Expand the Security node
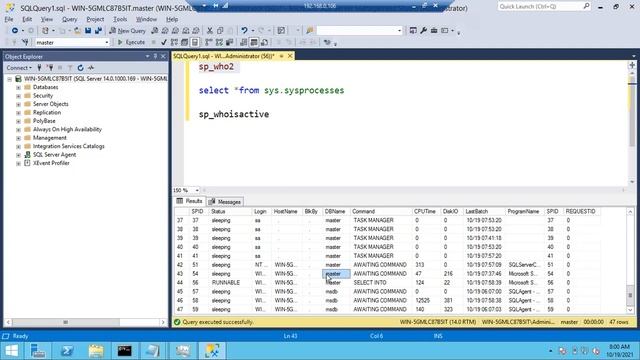The image size is (640, 360). (x=18, y=96)
